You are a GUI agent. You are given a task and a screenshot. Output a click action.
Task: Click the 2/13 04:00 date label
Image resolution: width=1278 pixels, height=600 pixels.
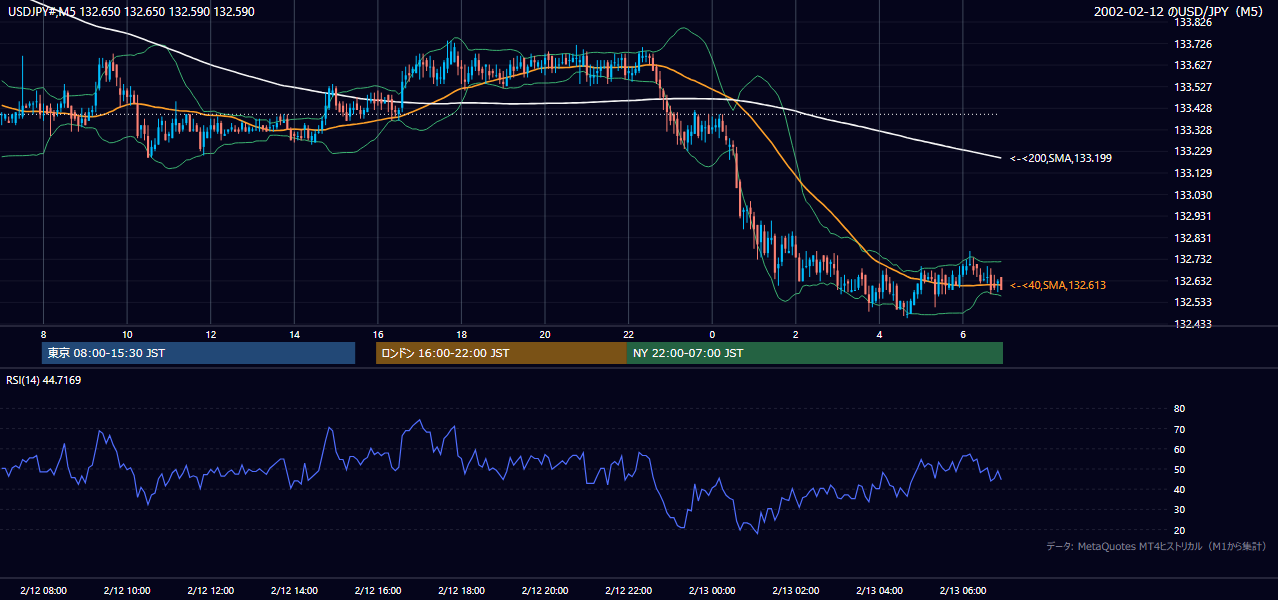point(879,590)
